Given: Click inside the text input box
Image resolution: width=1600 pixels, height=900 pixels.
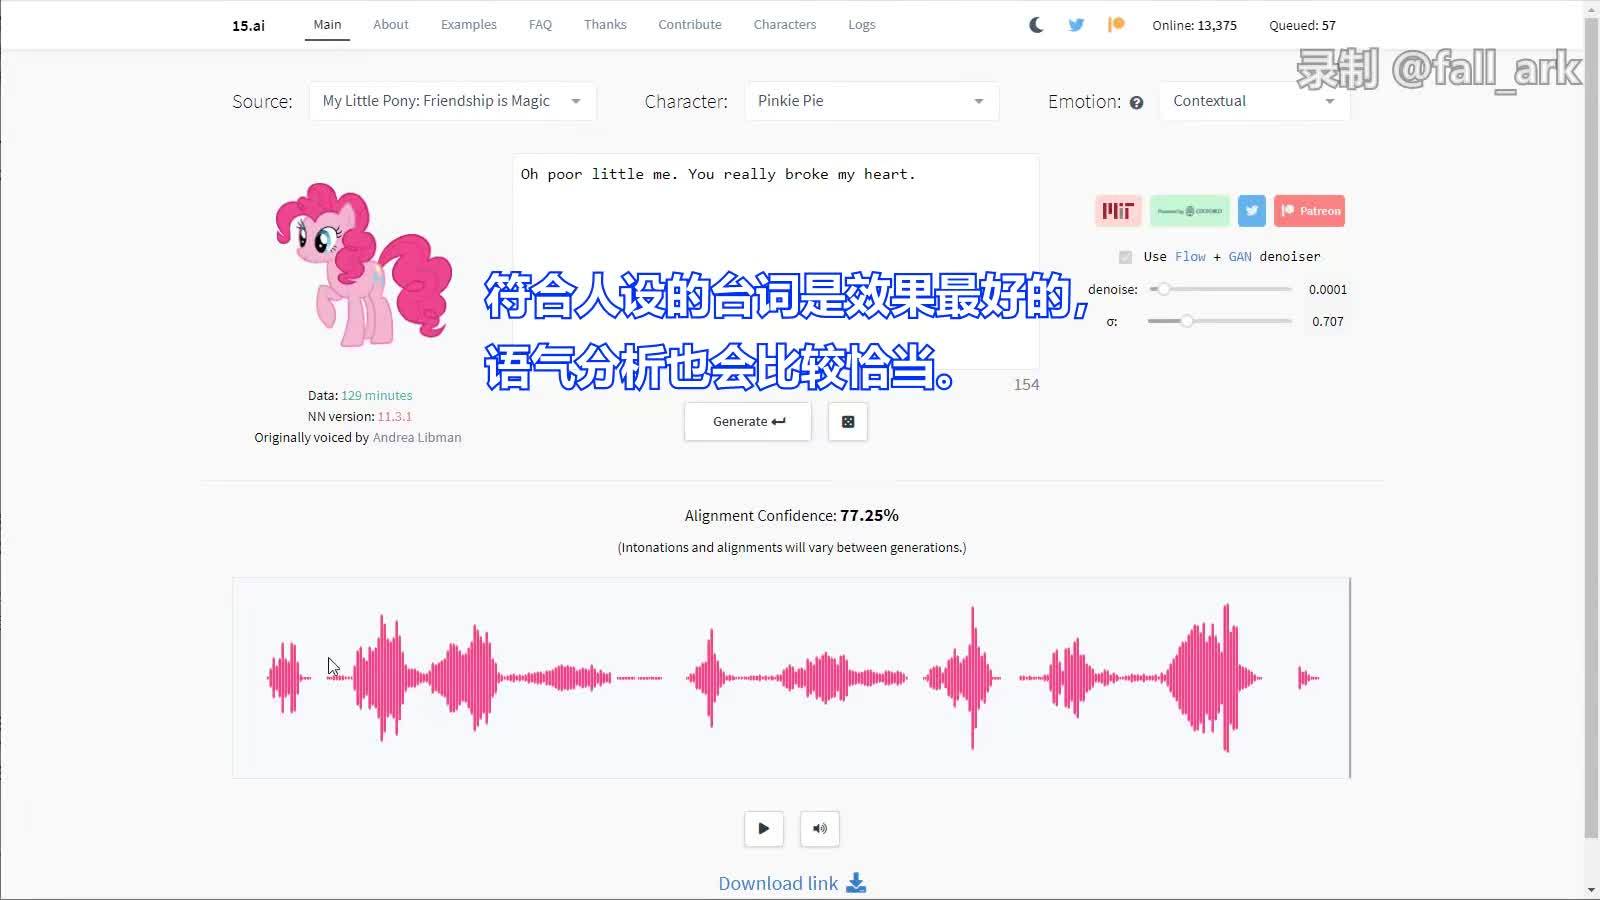Looking at the screenshot, I should click(776, 262).
